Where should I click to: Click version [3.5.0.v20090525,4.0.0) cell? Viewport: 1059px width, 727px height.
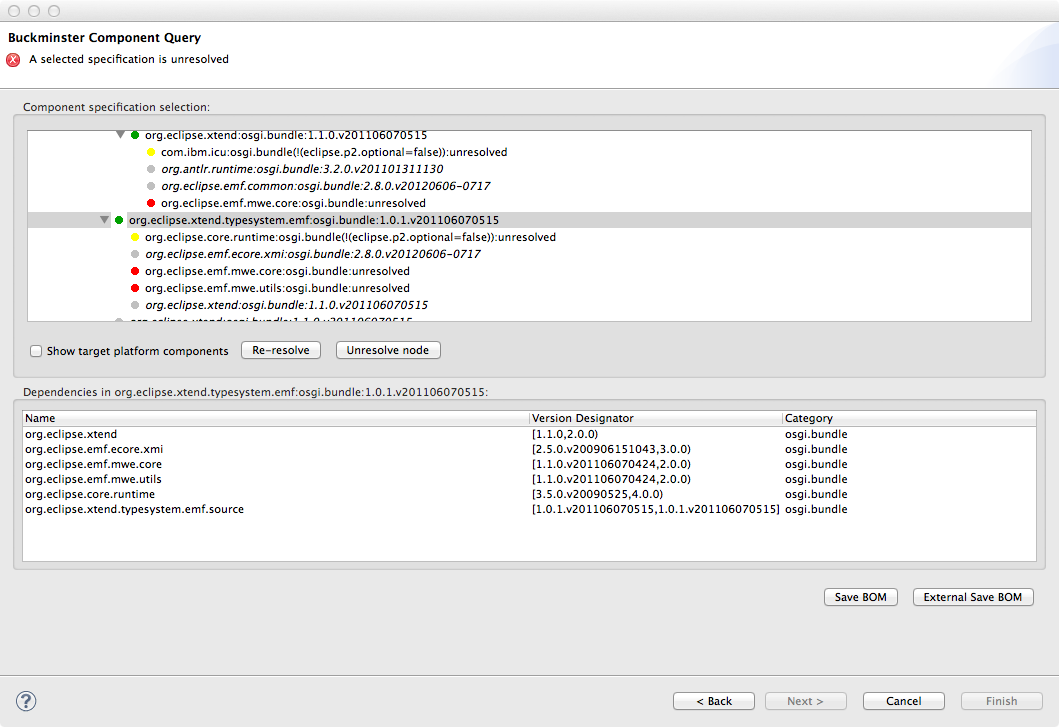tap(597, 494)
